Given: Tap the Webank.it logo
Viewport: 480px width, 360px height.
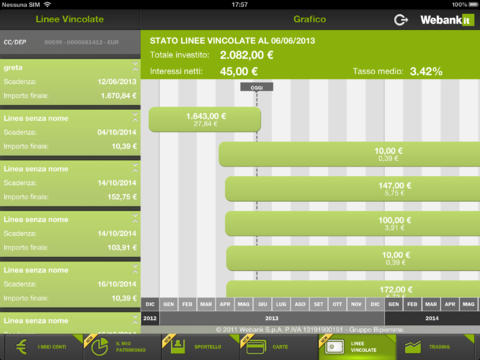Looking at the screenshot, I should (447, 20).
